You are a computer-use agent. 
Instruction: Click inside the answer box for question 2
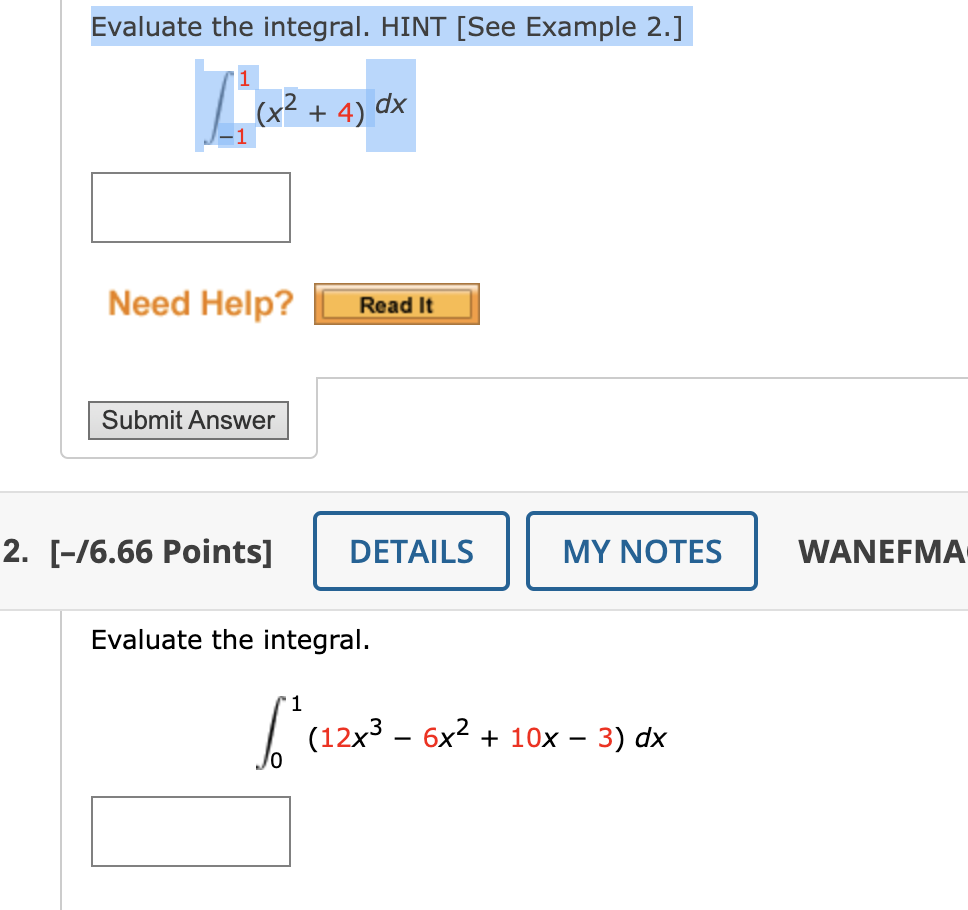(190, 831)
